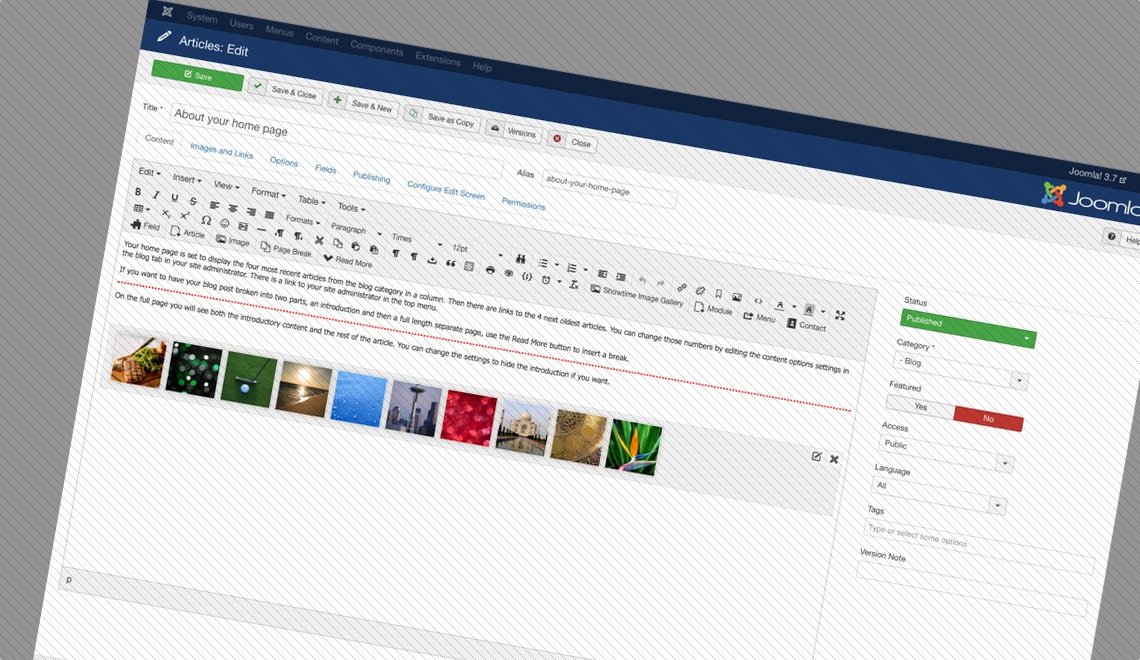Image resolution: width=1140 pixels, height=660 pixels.
Task: Select the Space Needle skyline thumbnail
Action: (x=415, y=409)
